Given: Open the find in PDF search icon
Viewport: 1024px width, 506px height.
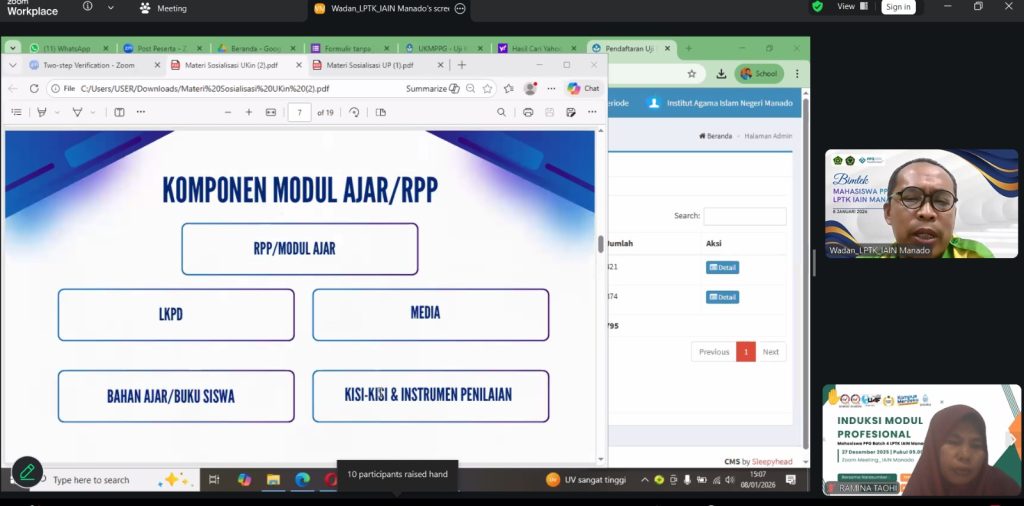Looking at the screenshot, I should tap(501, 112).
